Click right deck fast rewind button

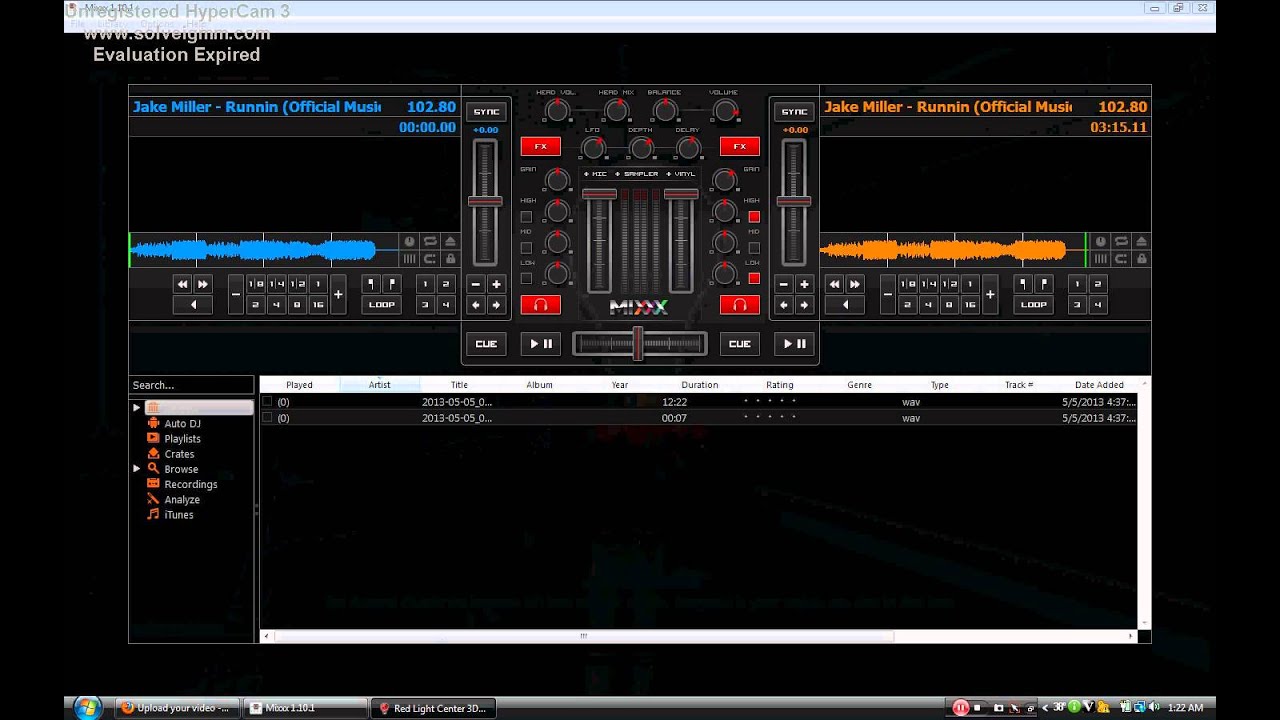pyautogui.click(x=834, y=284)
